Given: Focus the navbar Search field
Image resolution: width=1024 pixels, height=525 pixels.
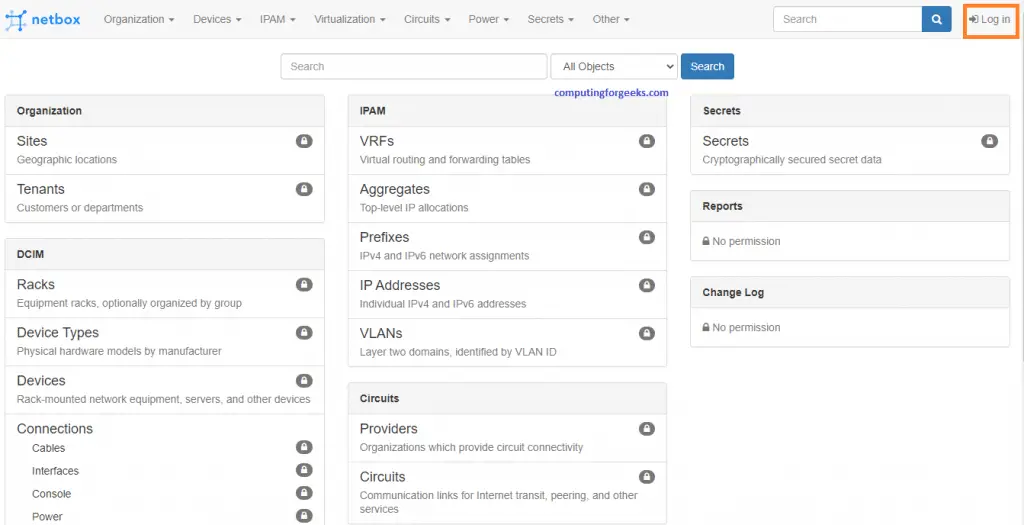Looking at the screenshot, I should click(848, 20).
